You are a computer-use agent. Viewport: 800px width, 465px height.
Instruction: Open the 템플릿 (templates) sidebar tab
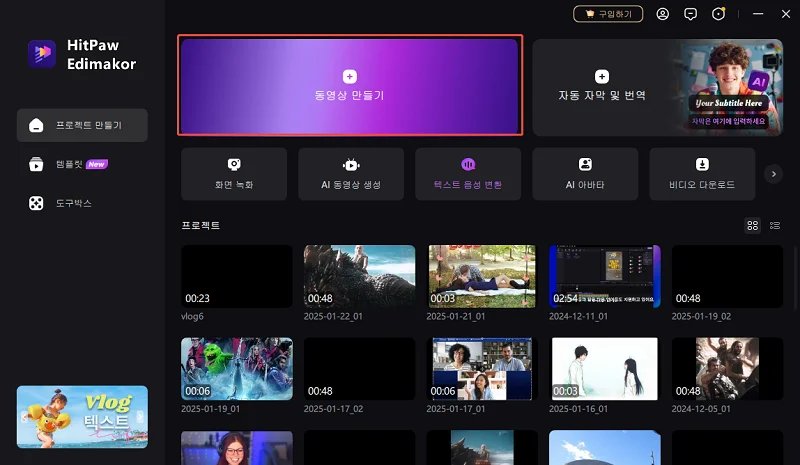(x=82, y=164)
